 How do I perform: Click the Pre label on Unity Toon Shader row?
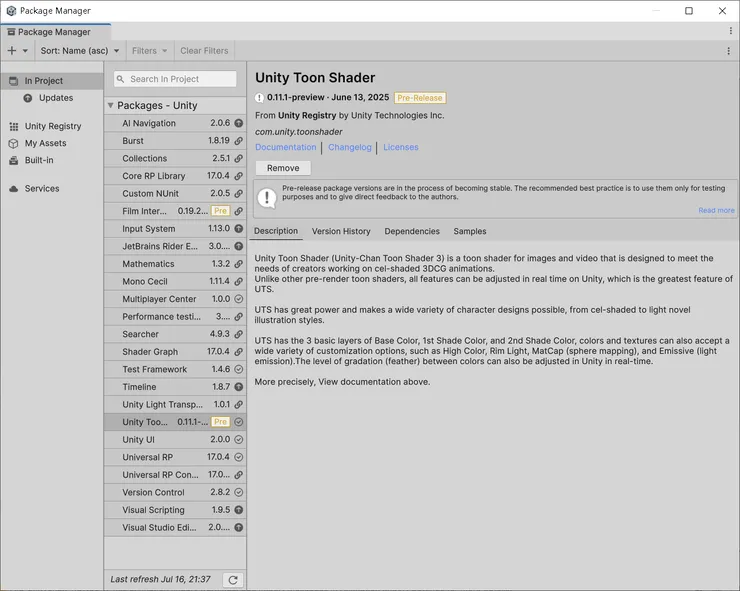tap(220, 422)
